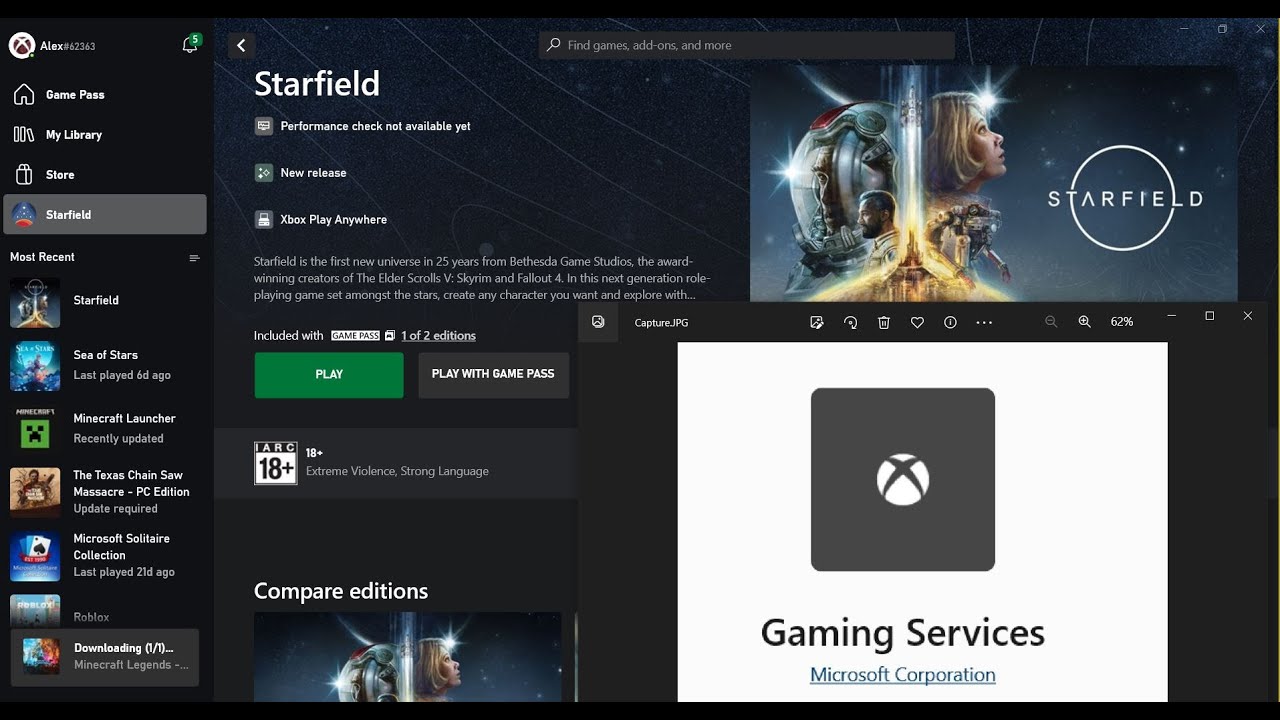The width and height of the screenshot is (1280, 720).
Task: Open the Most Recent sort menu icon
Action: (194, 258)
